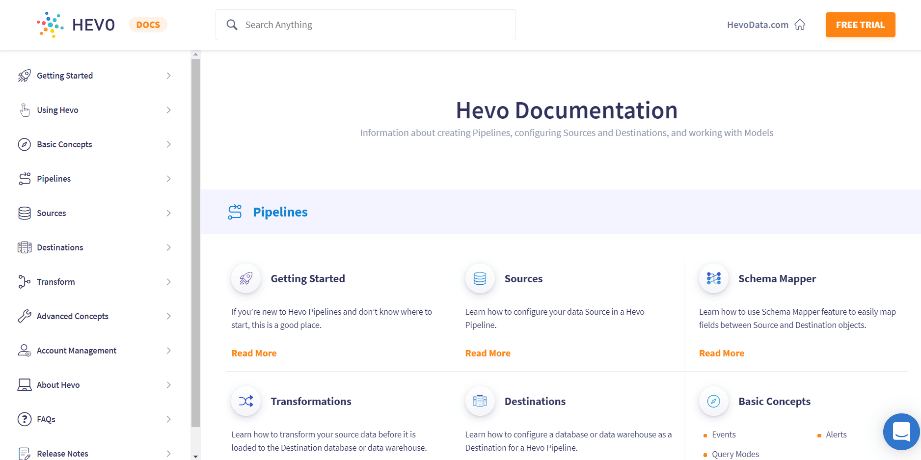Open the Events link under Basic Concepts
Image resolution: width=921 pixels, height=460 pixels.
pos(724,435)
